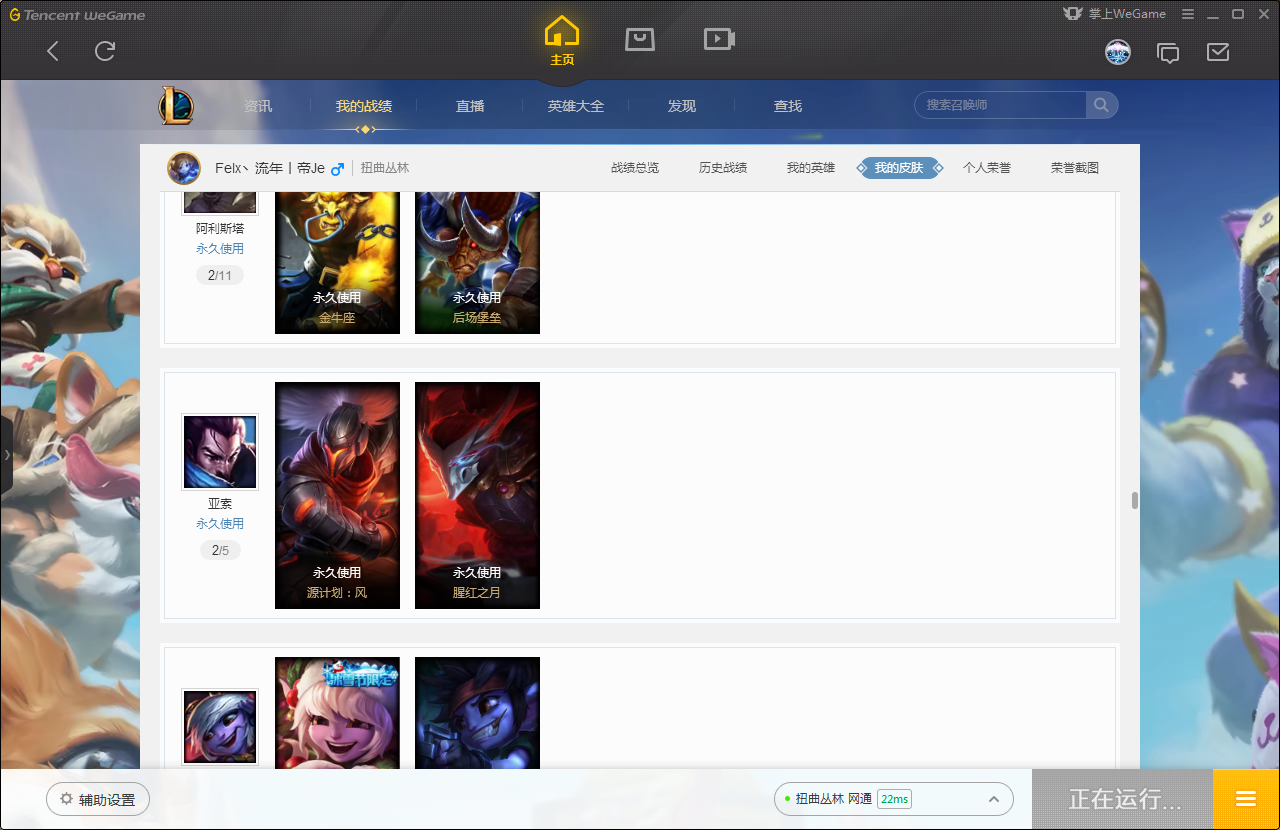
Task: Click the summoner profile avatar
Action: [x=184, y=168]
